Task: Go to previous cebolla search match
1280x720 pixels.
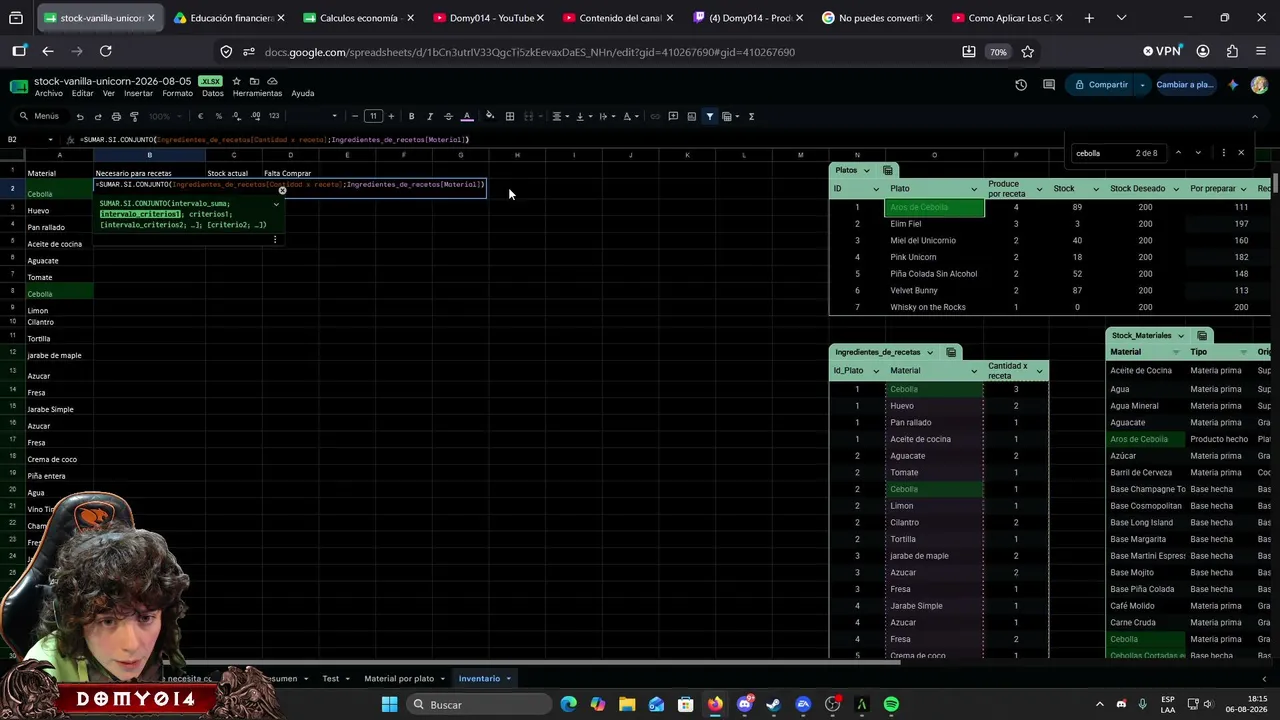Action: (x=1178, y=153)
